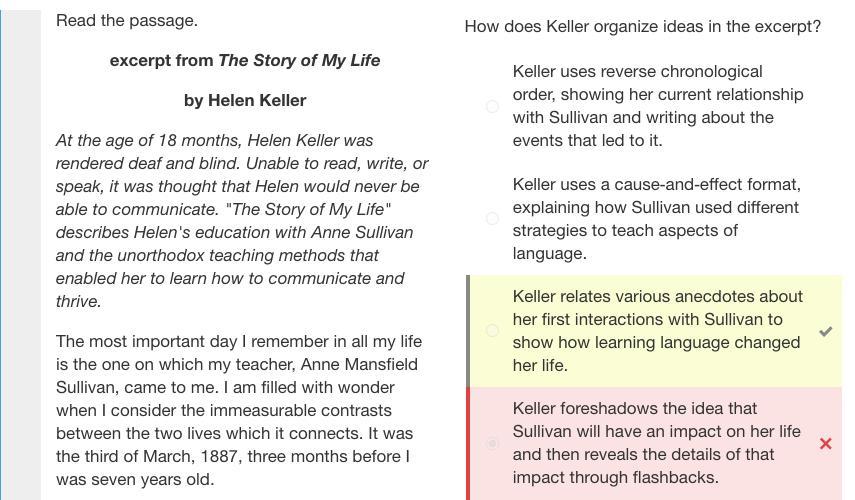Click the red X beside the foreshadows answer
The width and height of the screenshot is (855, 500).
click(826, 443)
